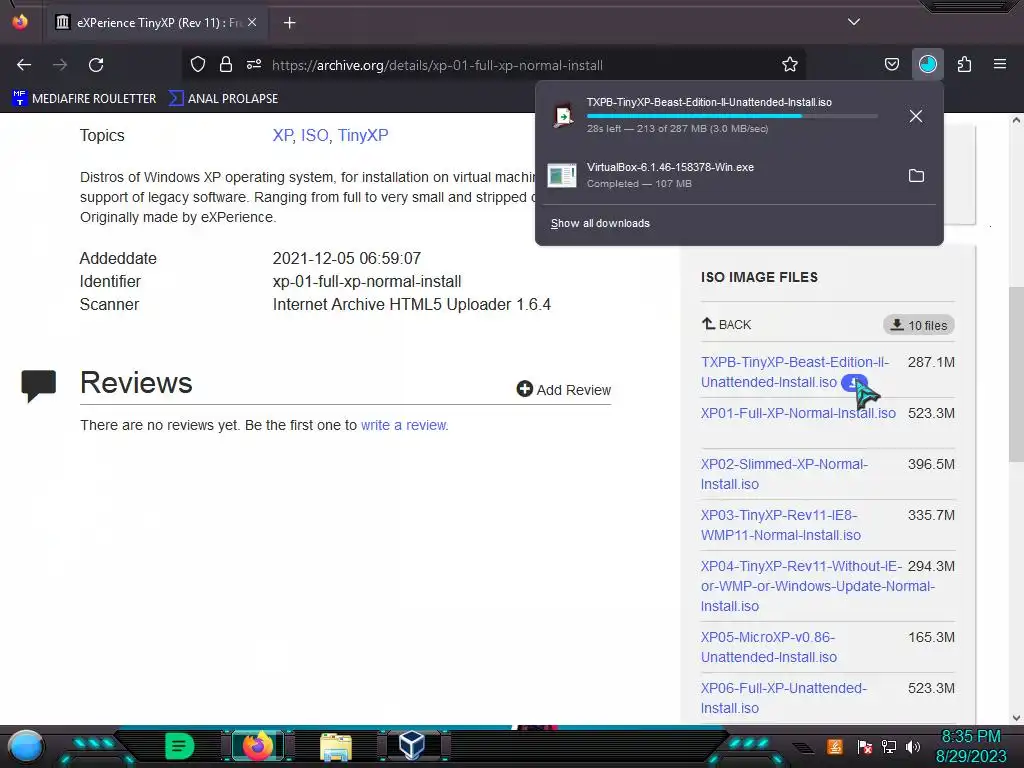
Task: Download XP06-Full-XP-Unattended-Install.iso
Action: coord(784,698)
